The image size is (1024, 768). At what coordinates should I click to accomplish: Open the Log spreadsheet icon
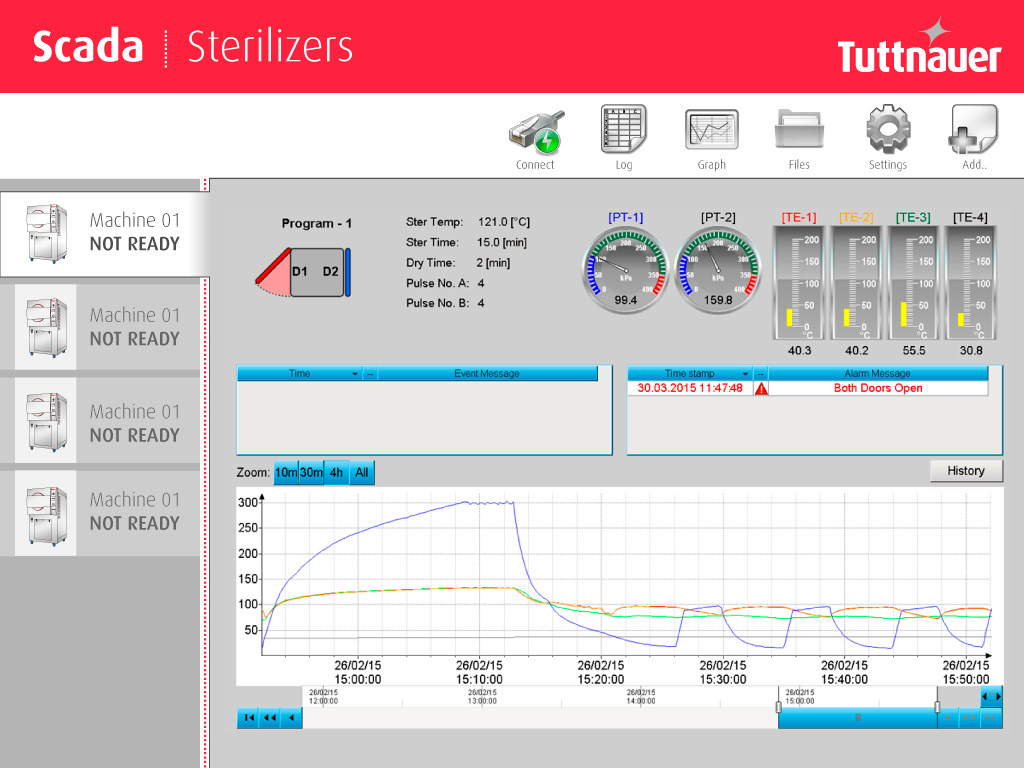(x=623, y=129)
